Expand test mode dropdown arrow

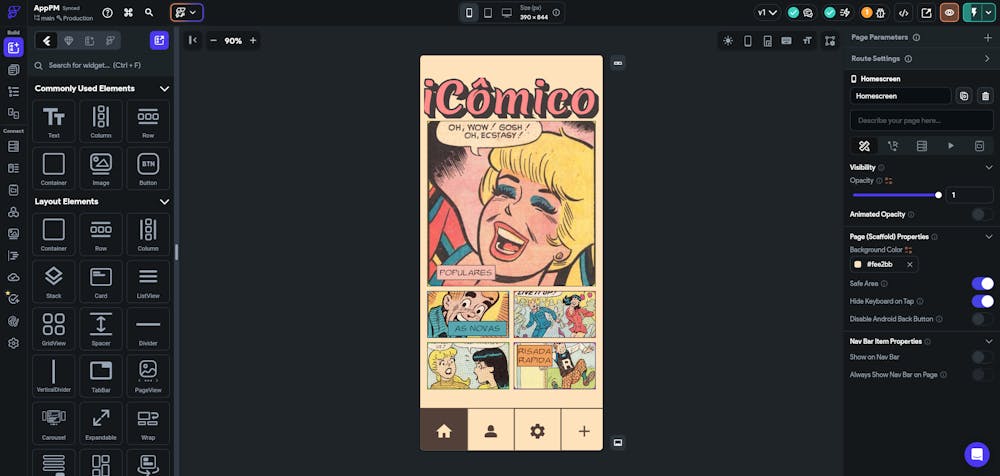(x=989, y=12)
